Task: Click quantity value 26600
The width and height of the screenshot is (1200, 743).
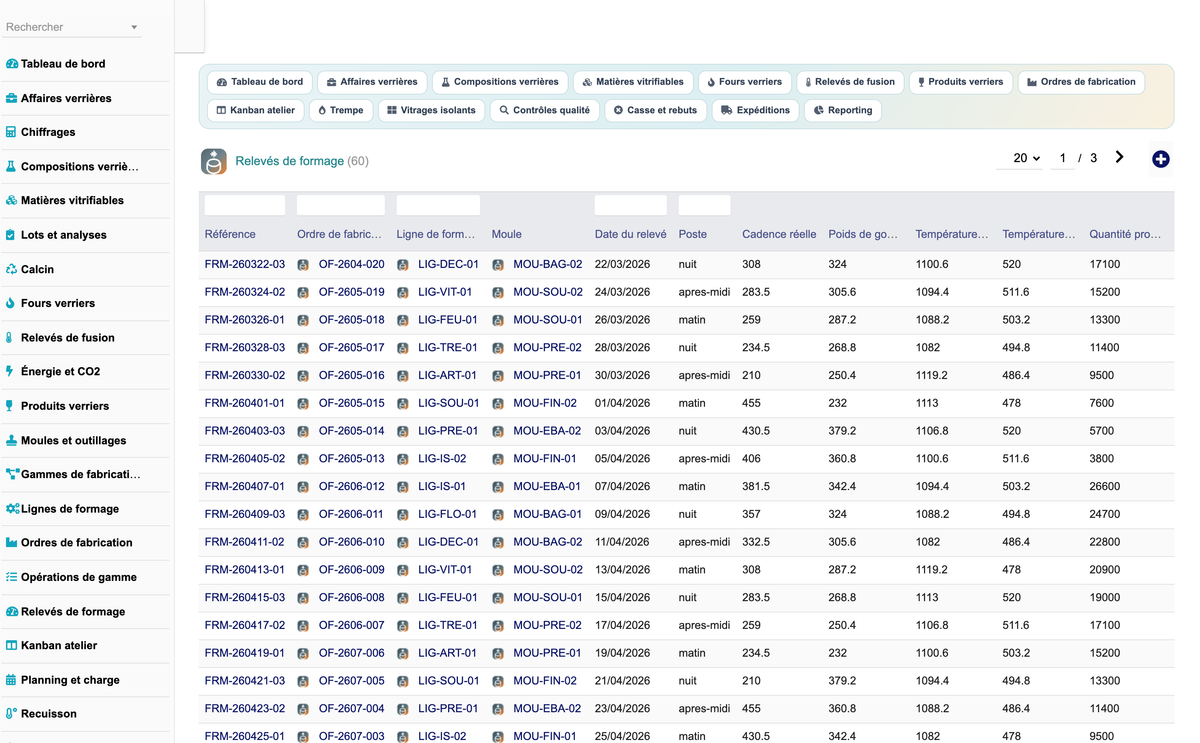Action: (1104, 486)
